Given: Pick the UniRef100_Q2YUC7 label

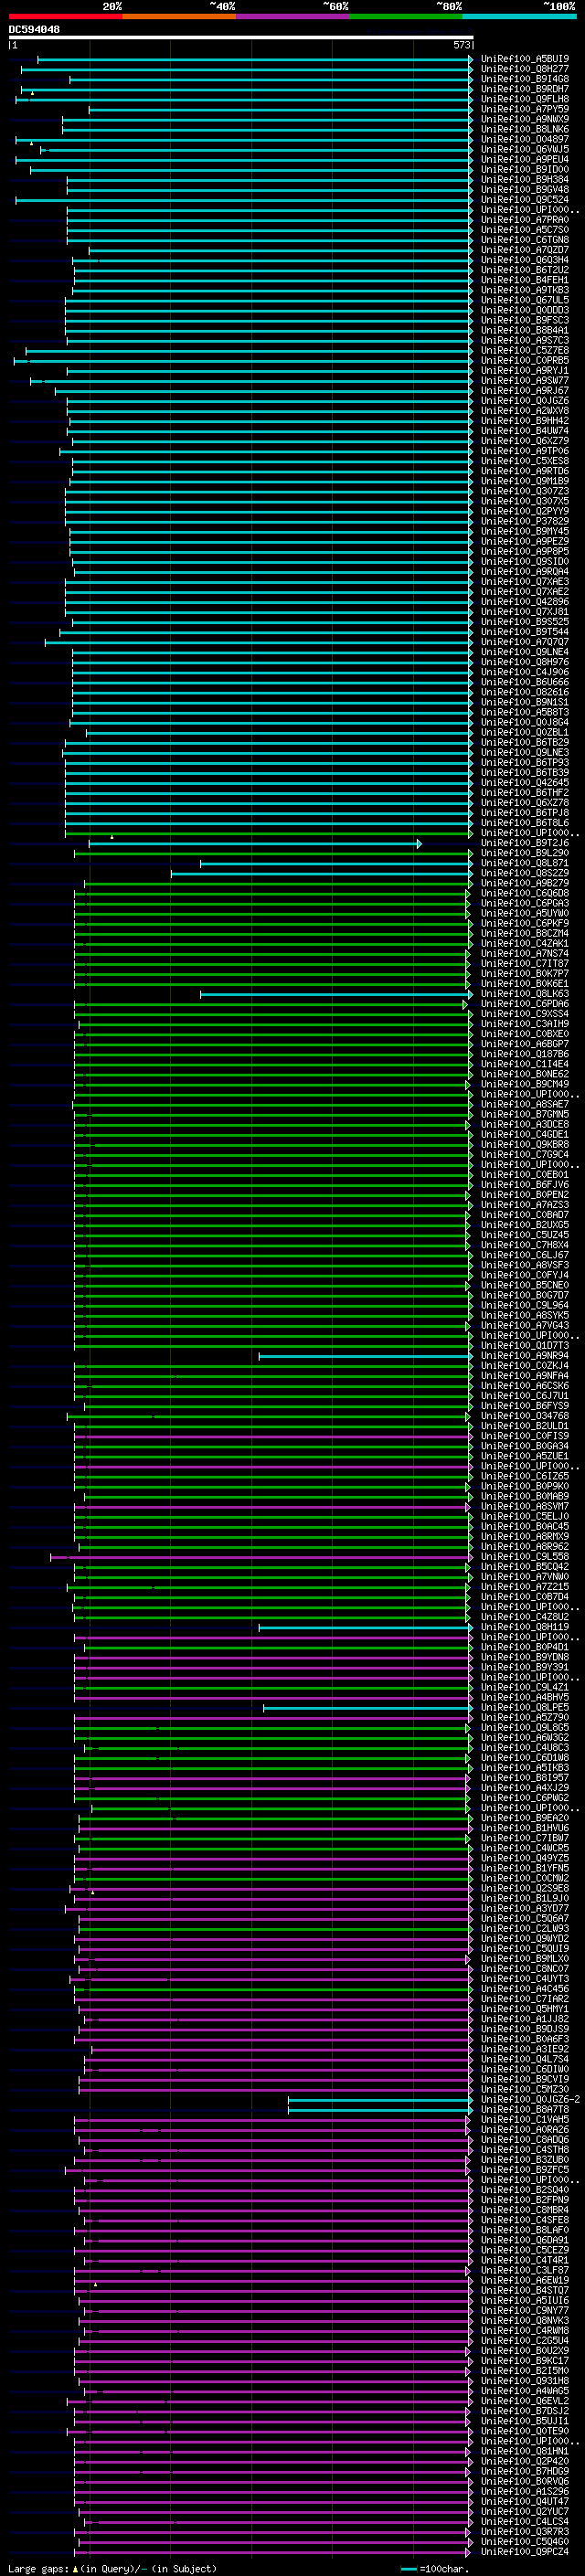Looking at the screenshot, I should coord(524,2511).
